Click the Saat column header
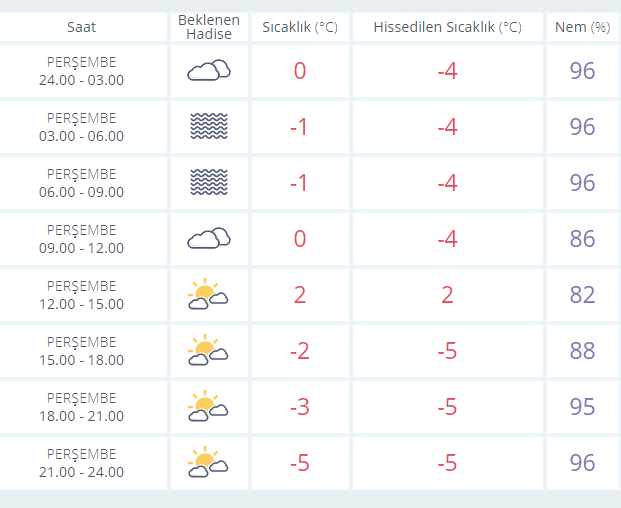Image resolution: width=621 pixels, height=508 pixels. [82, 27]
